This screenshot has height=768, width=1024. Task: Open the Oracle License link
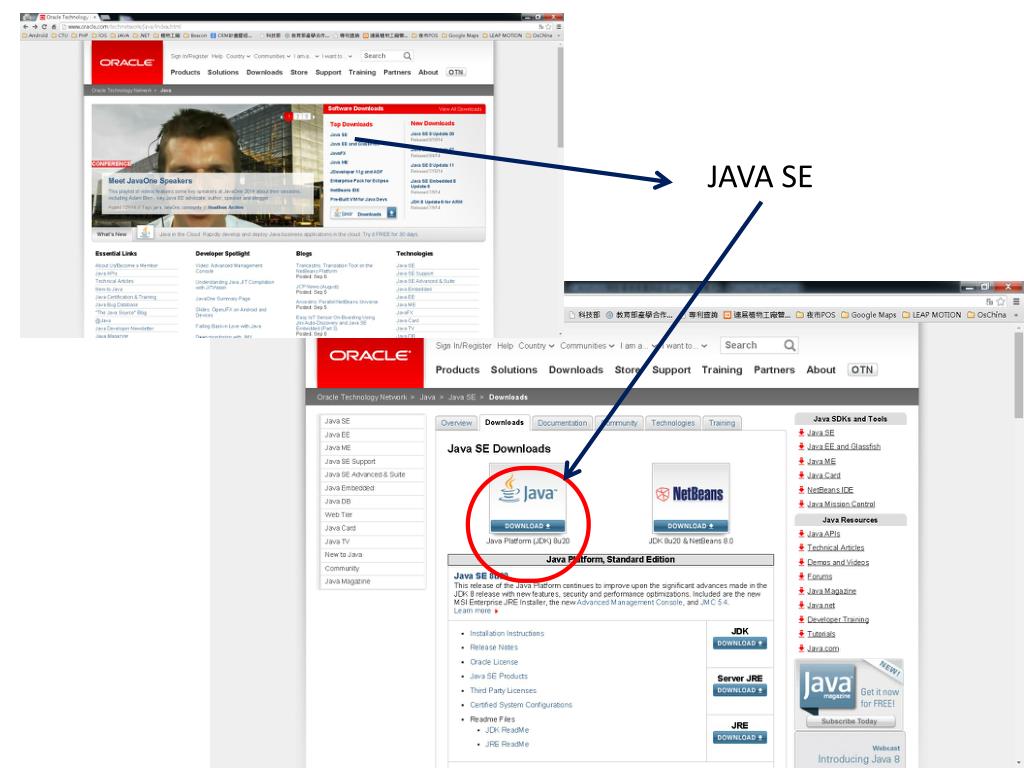(x=494, y=662)
